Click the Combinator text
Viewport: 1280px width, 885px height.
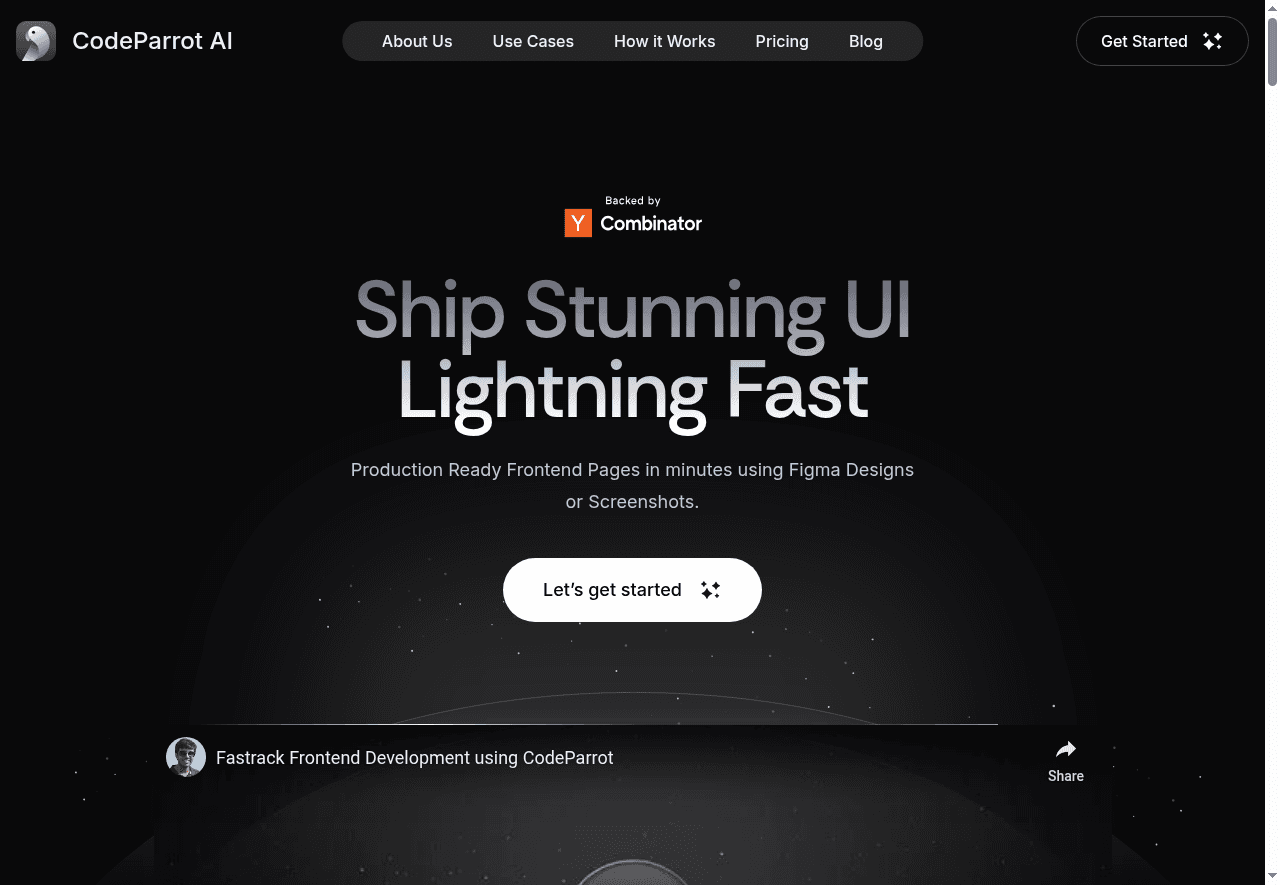coord(651,223)
